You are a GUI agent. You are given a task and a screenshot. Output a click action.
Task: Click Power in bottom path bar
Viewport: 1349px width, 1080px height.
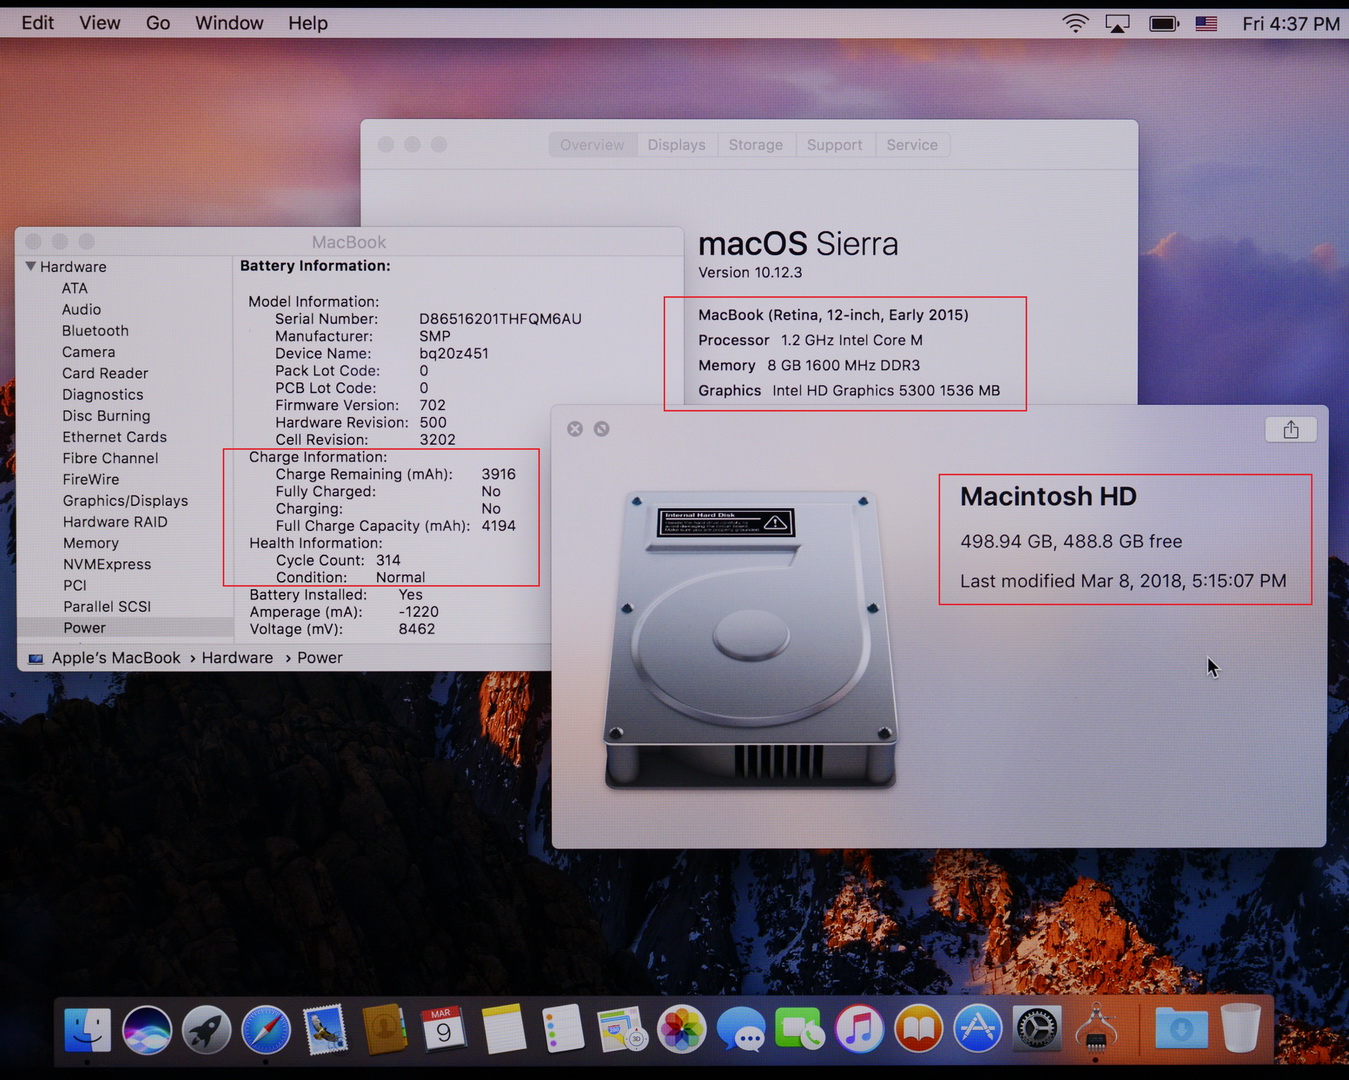[x=319, y=657]
